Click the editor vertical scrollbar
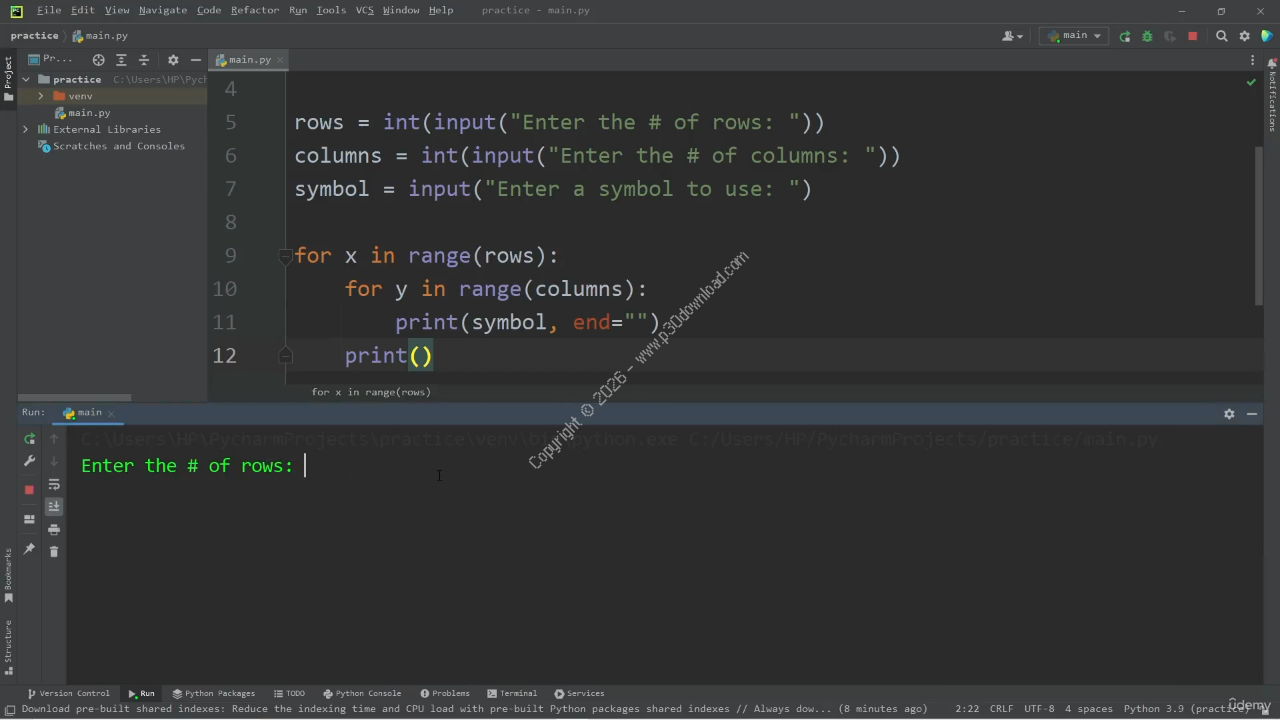The width and height of the screenshot is (1280, 720). pyautogui.click(x=1258, y=224)
